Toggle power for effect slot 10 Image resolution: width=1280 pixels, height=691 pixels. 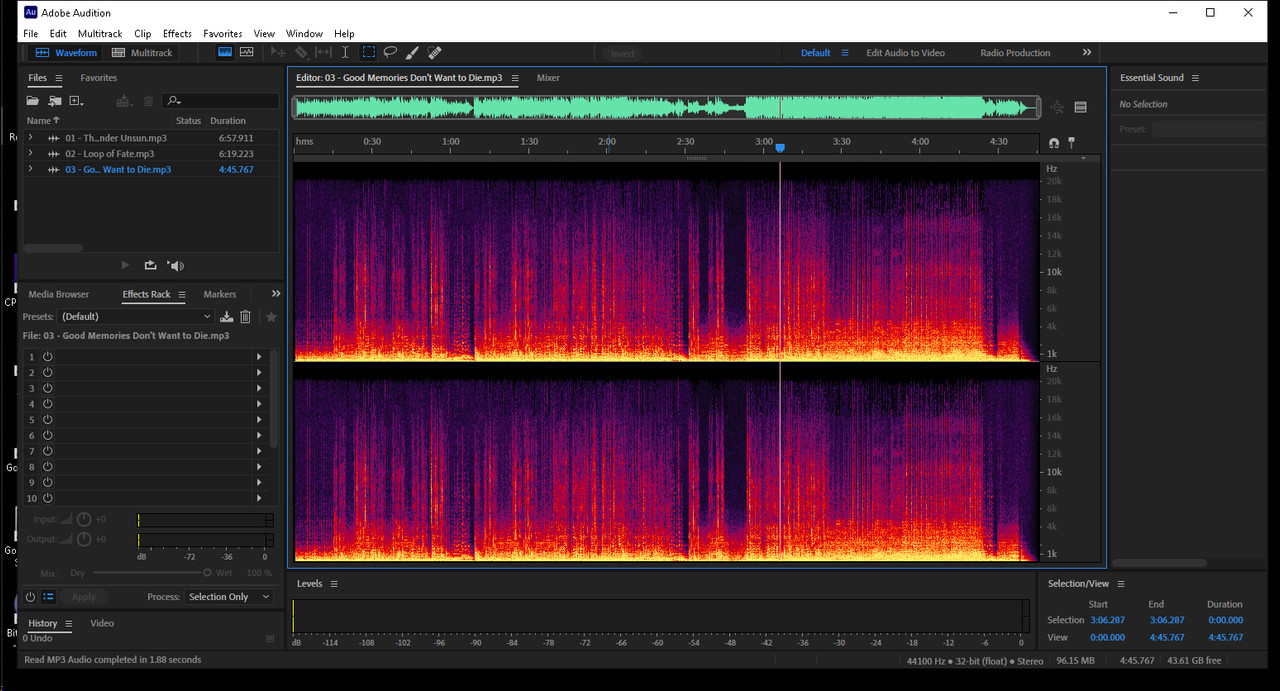pos(47,498)
